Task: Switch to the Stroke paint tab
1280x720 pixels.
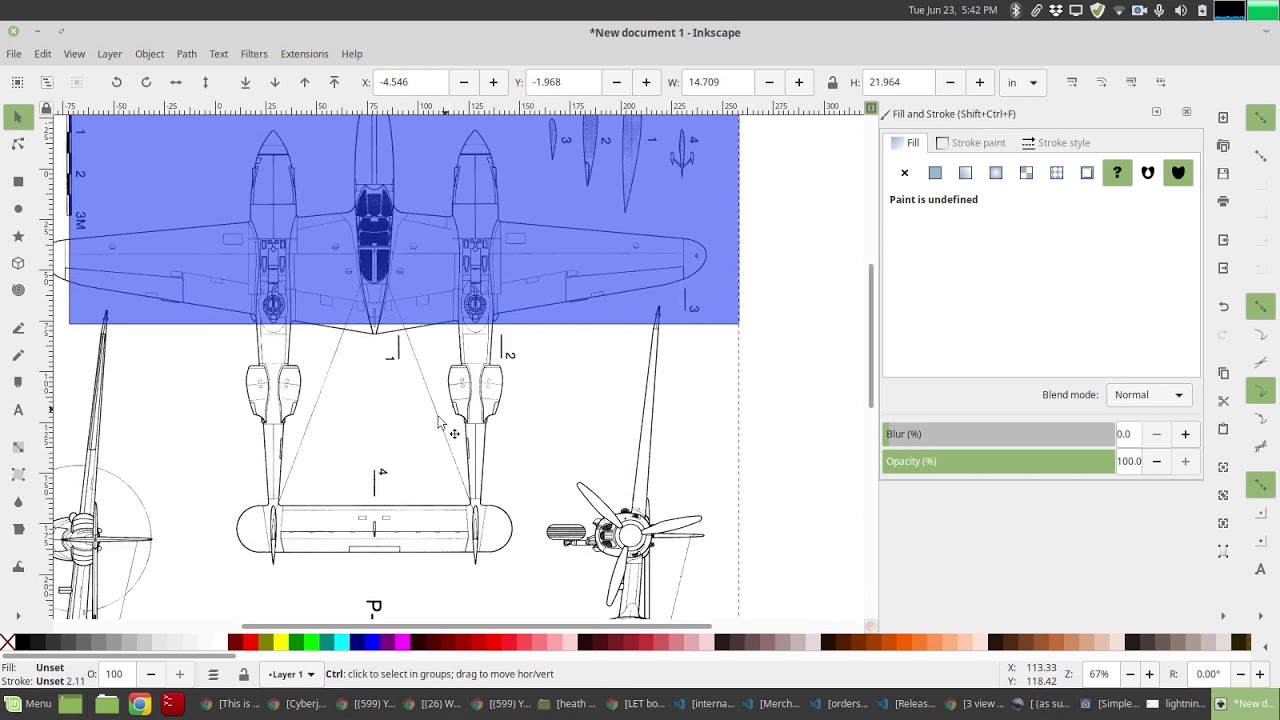Action: pos(971,143)
